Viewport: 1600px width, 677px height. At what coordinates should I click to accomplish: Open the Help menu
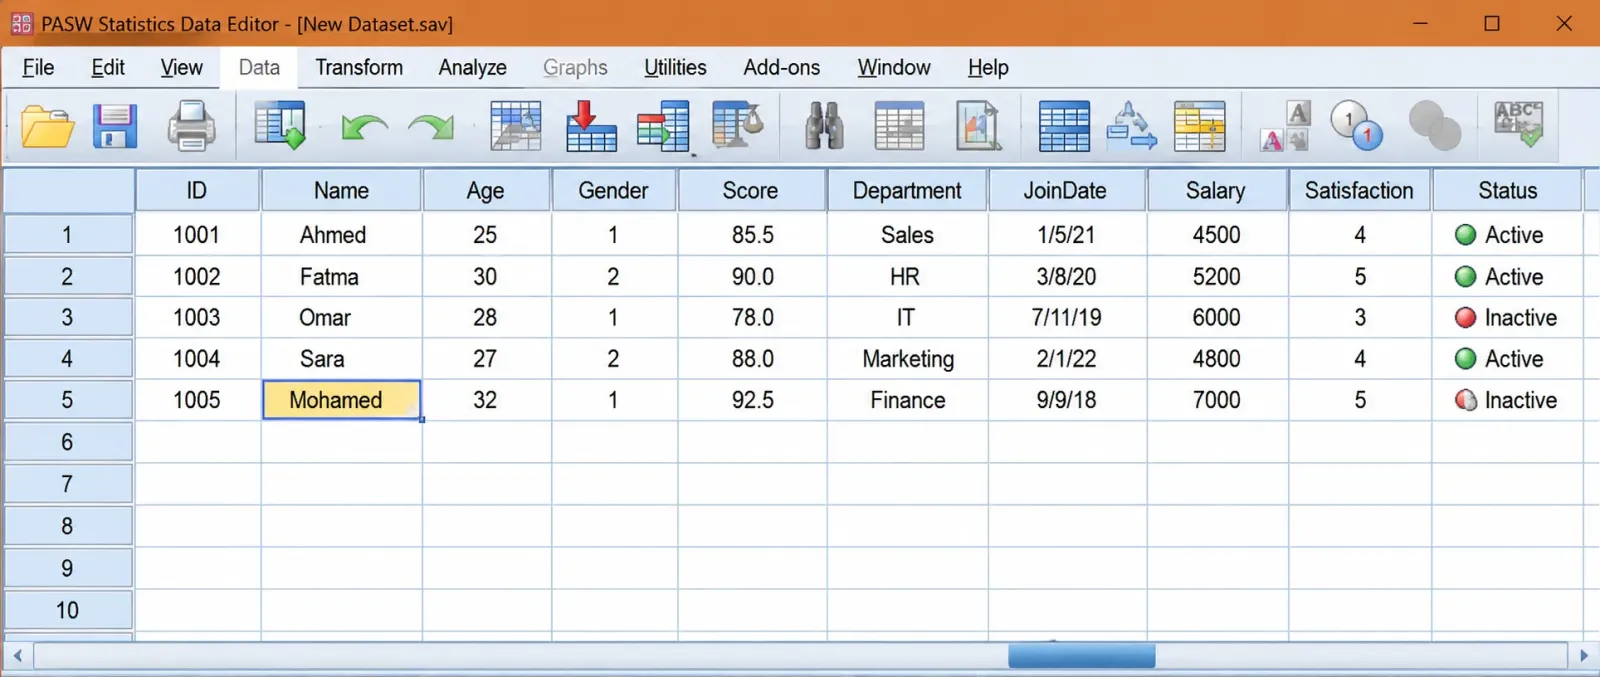pos(988,67)
